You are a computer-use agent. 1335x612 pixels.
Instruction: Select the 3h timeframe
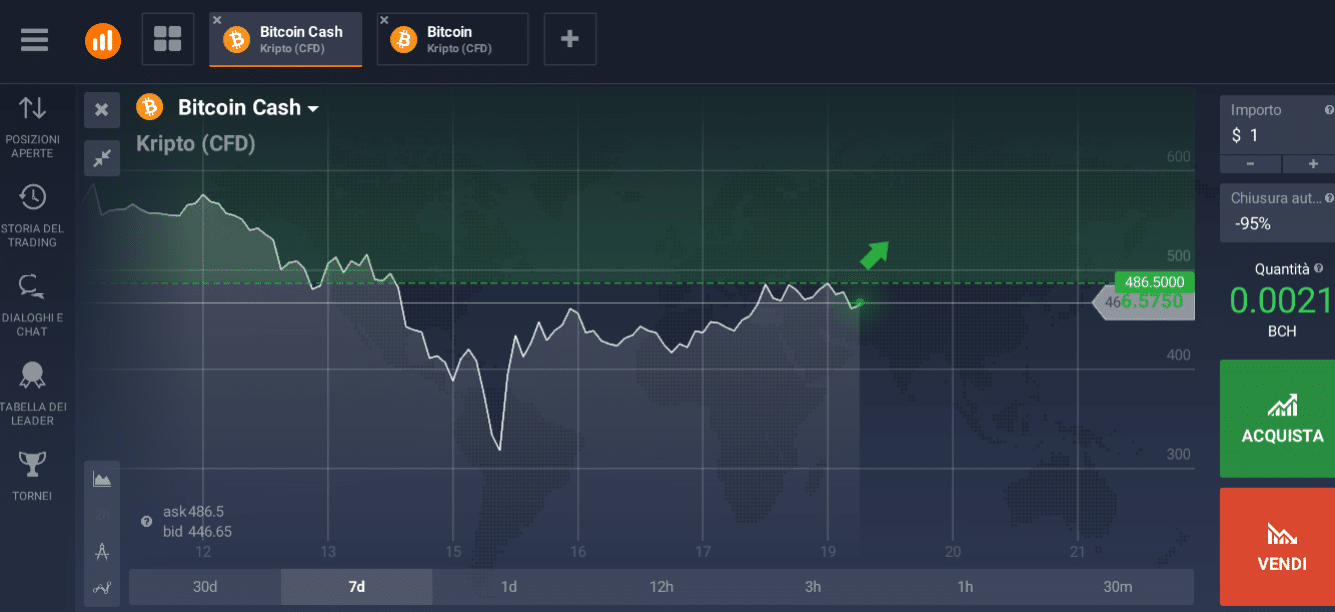[x=813, y=587]
